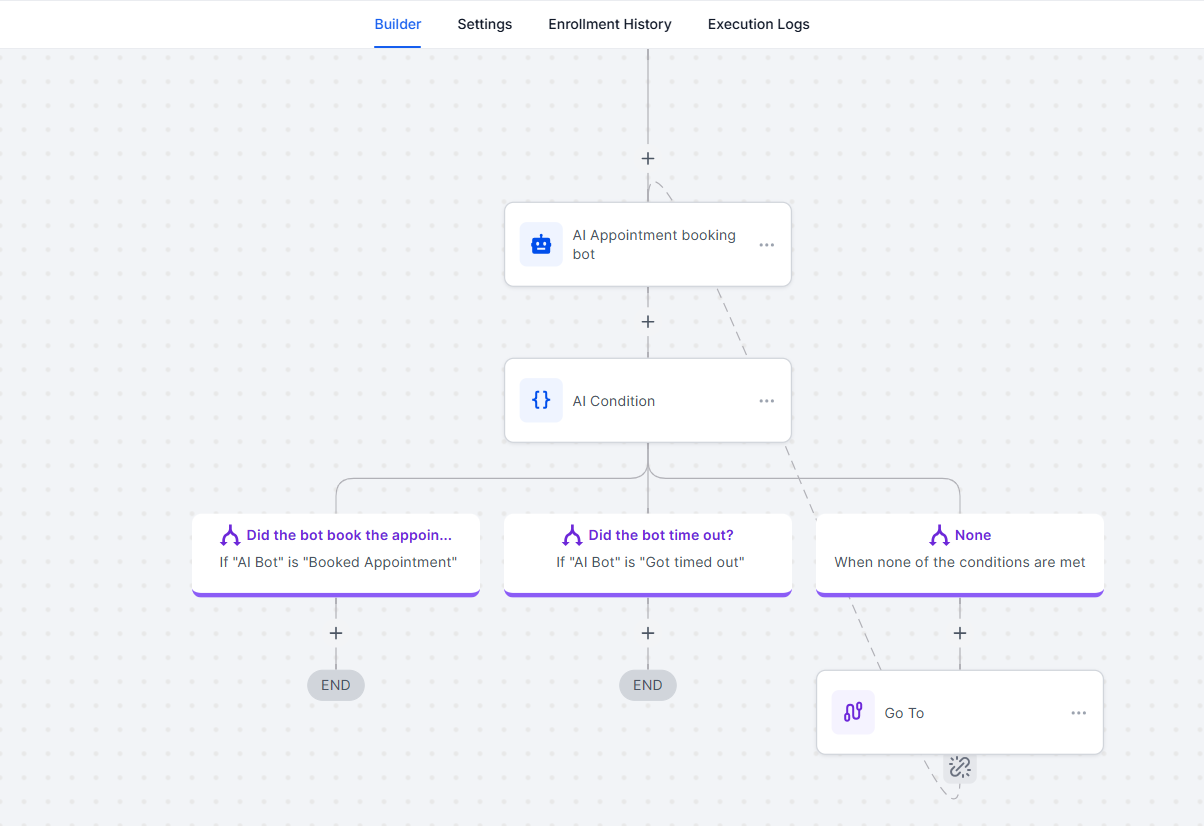This screenshot has height=826, width=1204.
Task: Click branch icon on bot time out condition
Action: point(572,535)
